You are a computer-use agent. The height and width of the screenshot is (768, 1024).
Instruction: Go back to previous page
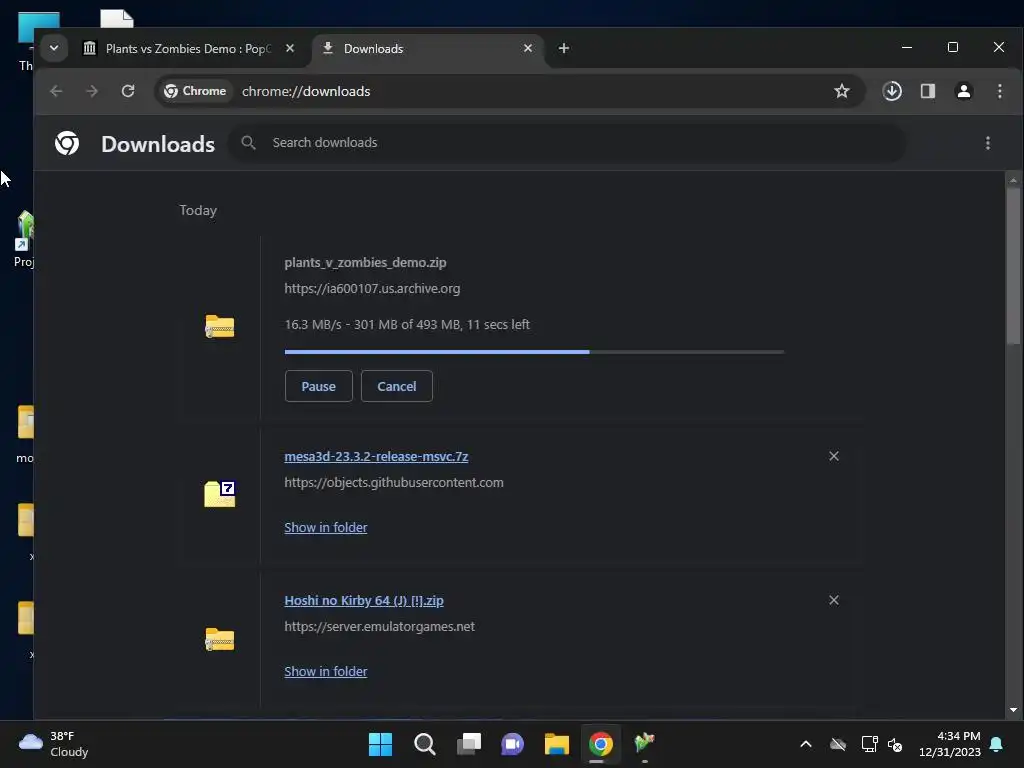(56, 91)
